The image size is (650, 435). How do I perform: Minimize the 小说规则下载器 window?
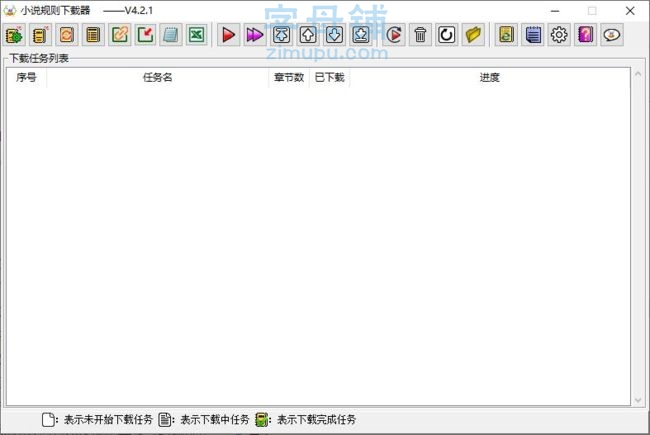coord(555,11)
